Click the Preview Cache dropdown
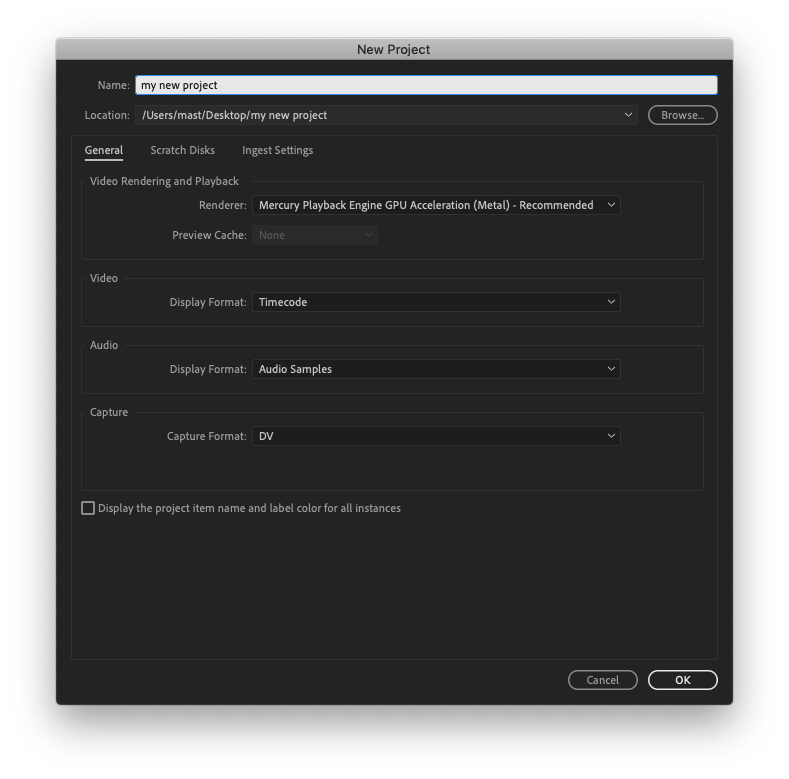The height and width of the screenshot is (779, 789). click(314, 235)
